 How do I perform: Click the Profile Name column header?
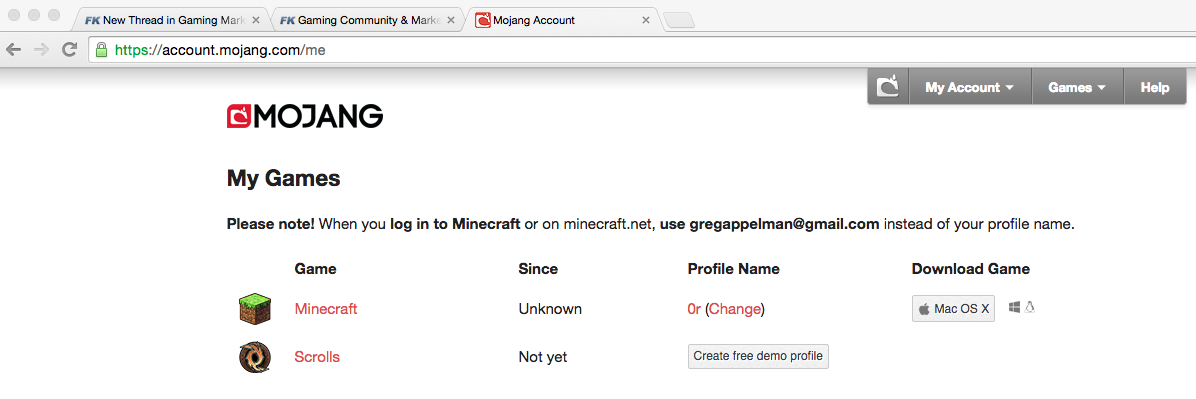coord(733,269)
